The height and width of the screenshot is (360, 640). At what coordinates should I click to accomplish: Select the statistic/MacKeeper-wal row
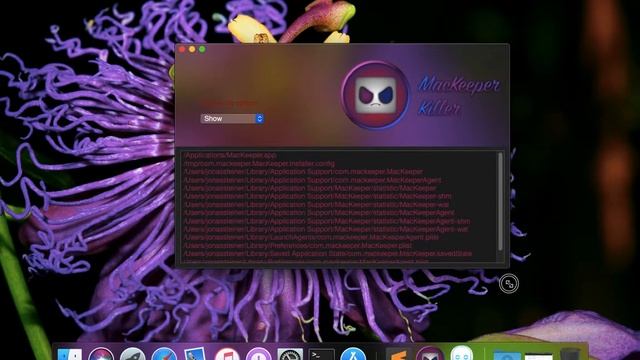pyautogui.click(x=316, y=204)
